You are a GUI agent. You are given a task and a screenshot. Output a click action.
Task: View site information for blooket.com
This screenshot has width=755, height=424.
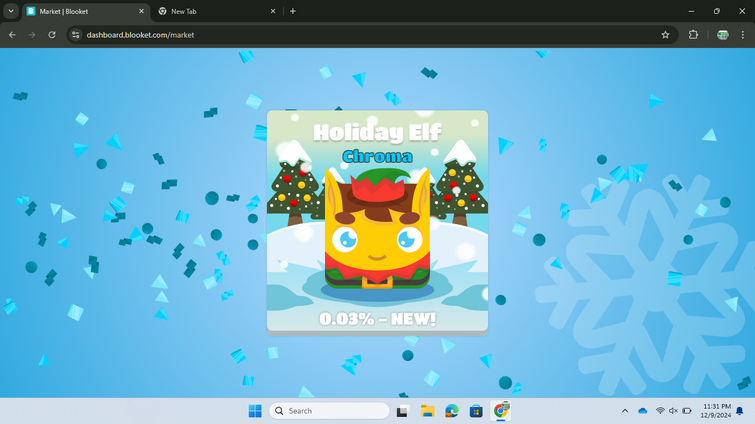pyautogui.click(x=76, y=35)
